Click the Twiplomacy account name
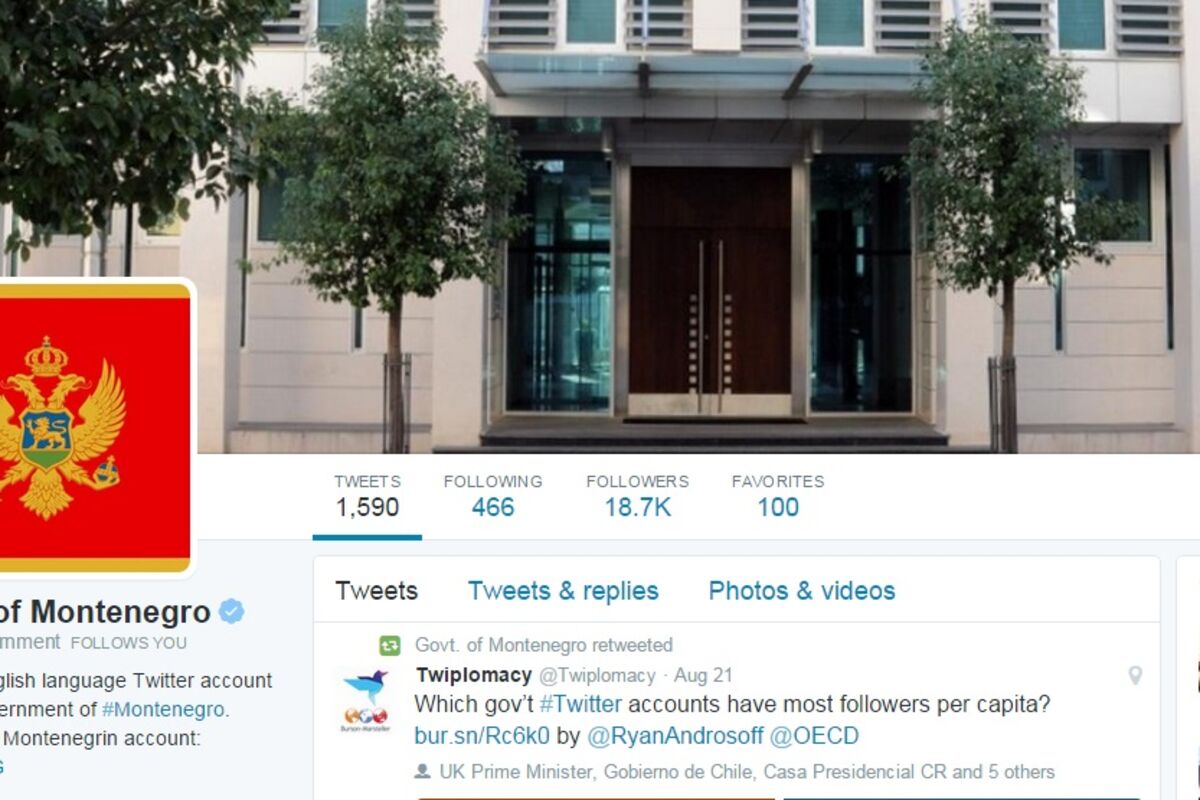Image resolution: width=1200 pixels, height=800 pixels. [474, 675]
